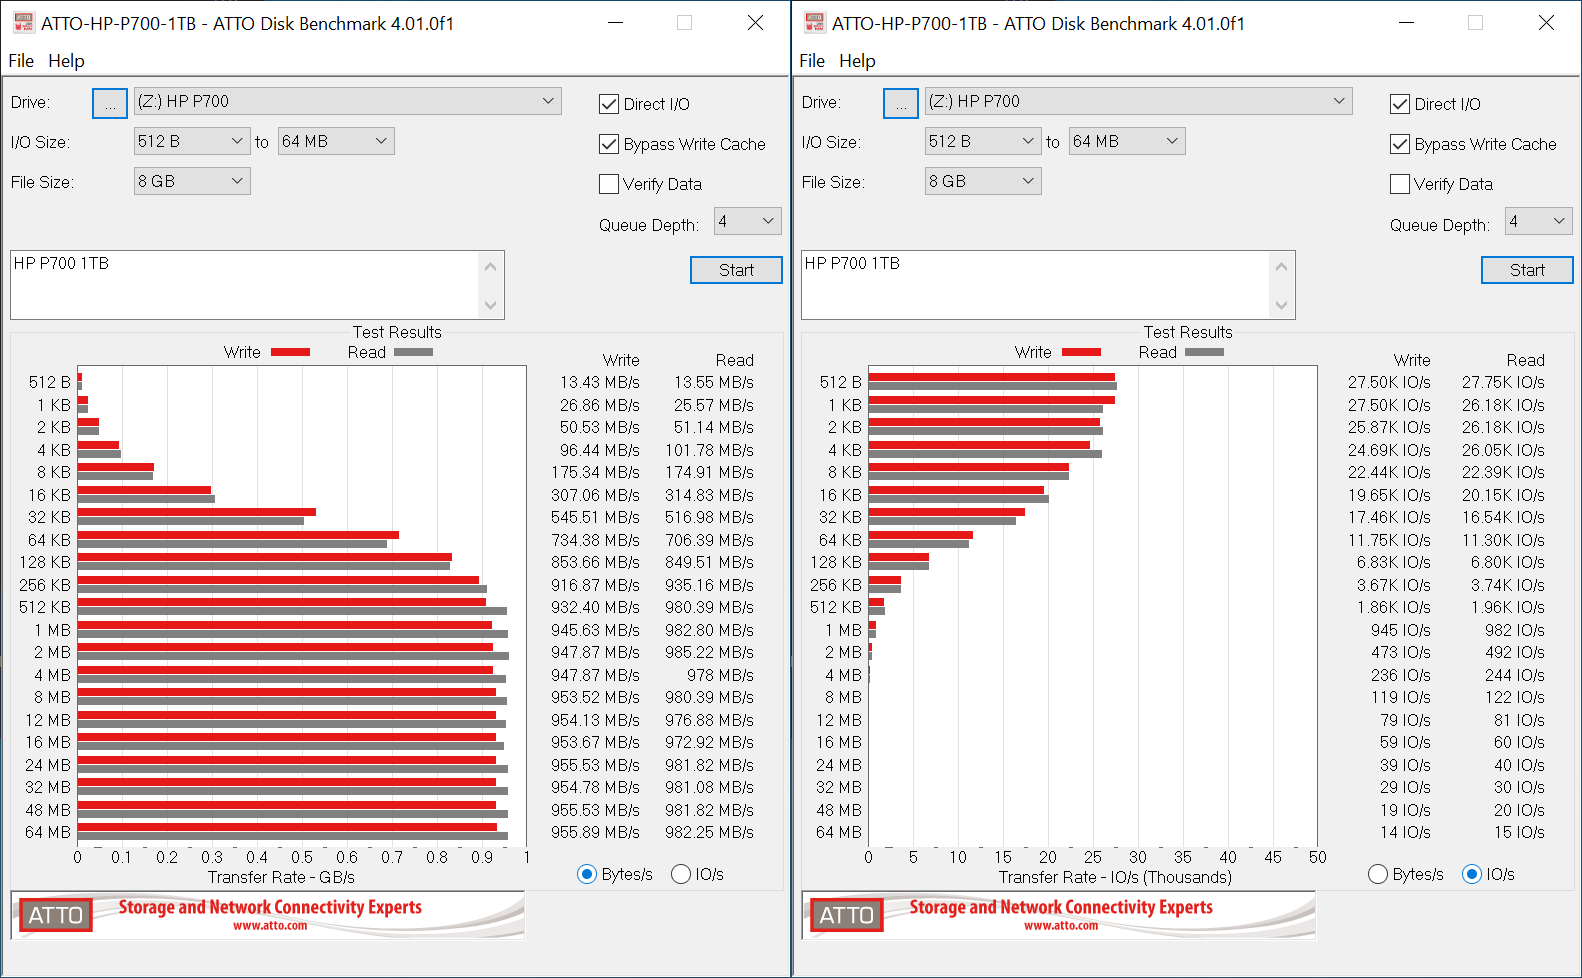The image size is (1582, 978).
Task: Uncheck Bypass Write Cache in right window
Action: click(x=1400, y=144)
